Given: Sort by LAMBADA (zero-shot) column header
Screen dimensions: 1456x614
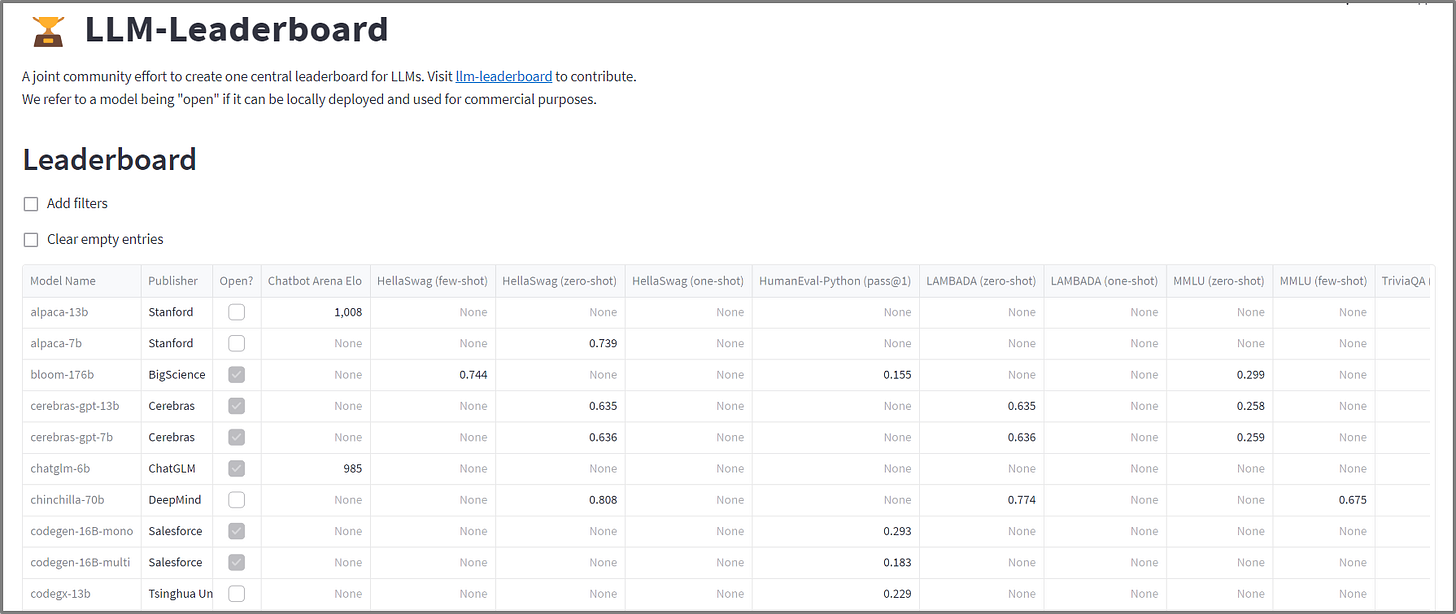Looking at the screenshot, I should (981, 281).
